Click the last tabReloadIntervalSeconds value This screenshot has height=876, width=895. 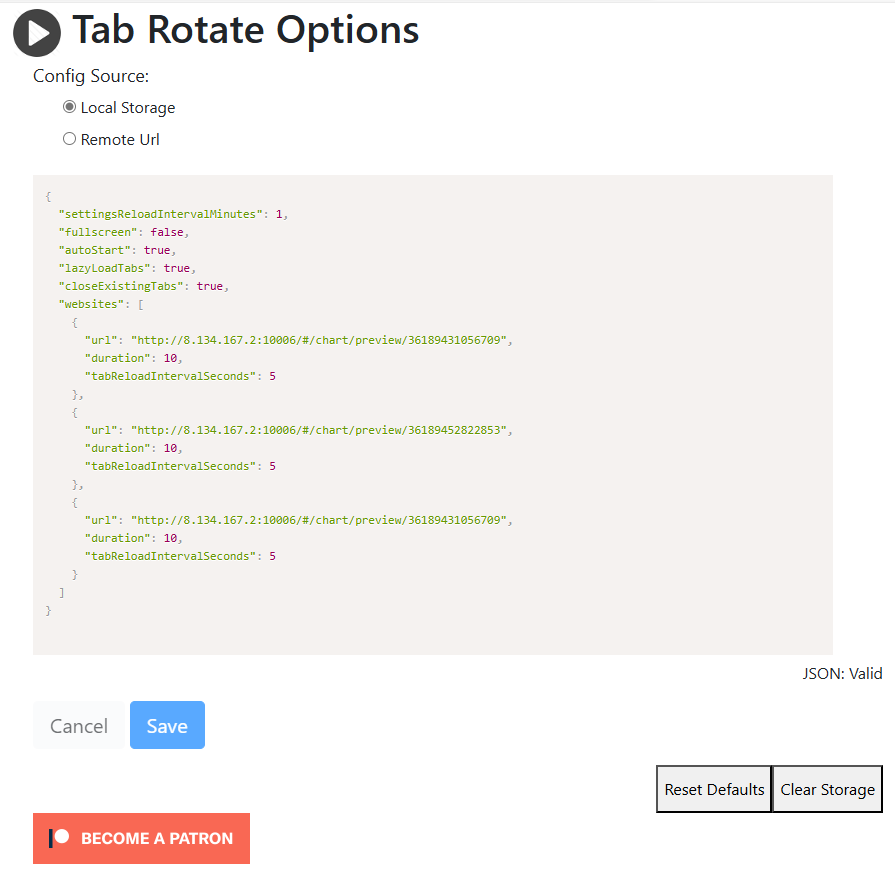272,556
